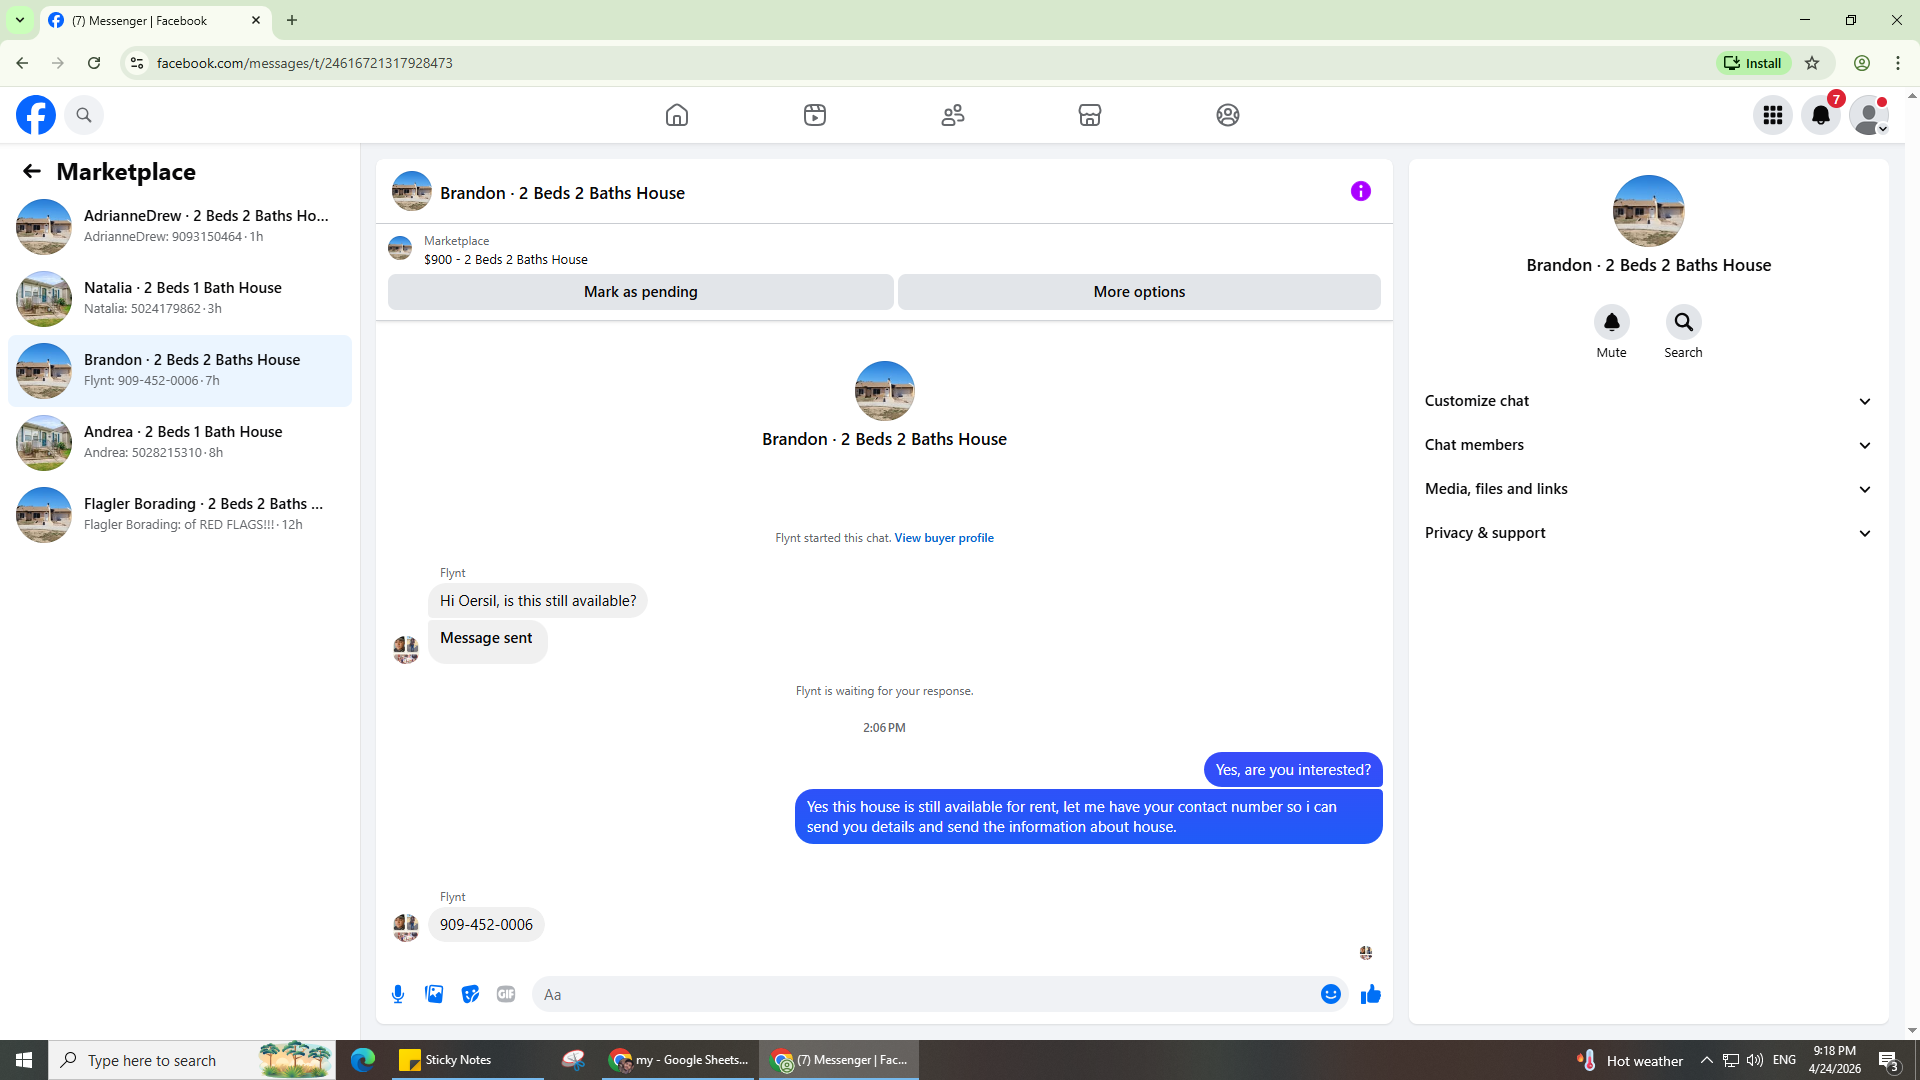Open Facebook search magnifier
The height and width of the screenshot is (1080, 1920).
[x=84, y=115]
